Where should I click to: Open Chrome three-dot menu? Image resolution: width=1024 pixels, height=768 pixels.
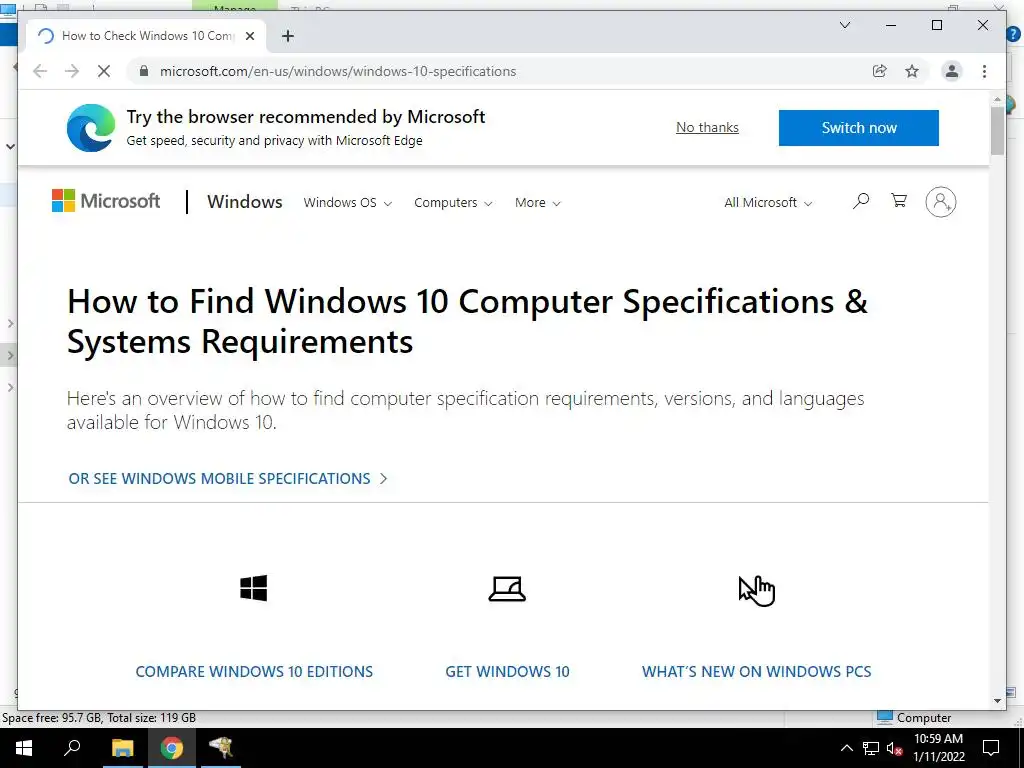[x=984, y=71]
